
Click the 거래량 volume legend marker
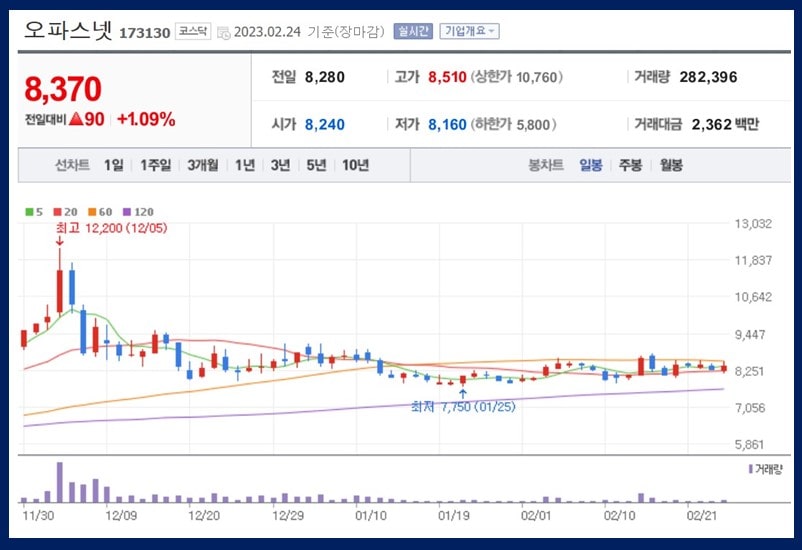750,469
